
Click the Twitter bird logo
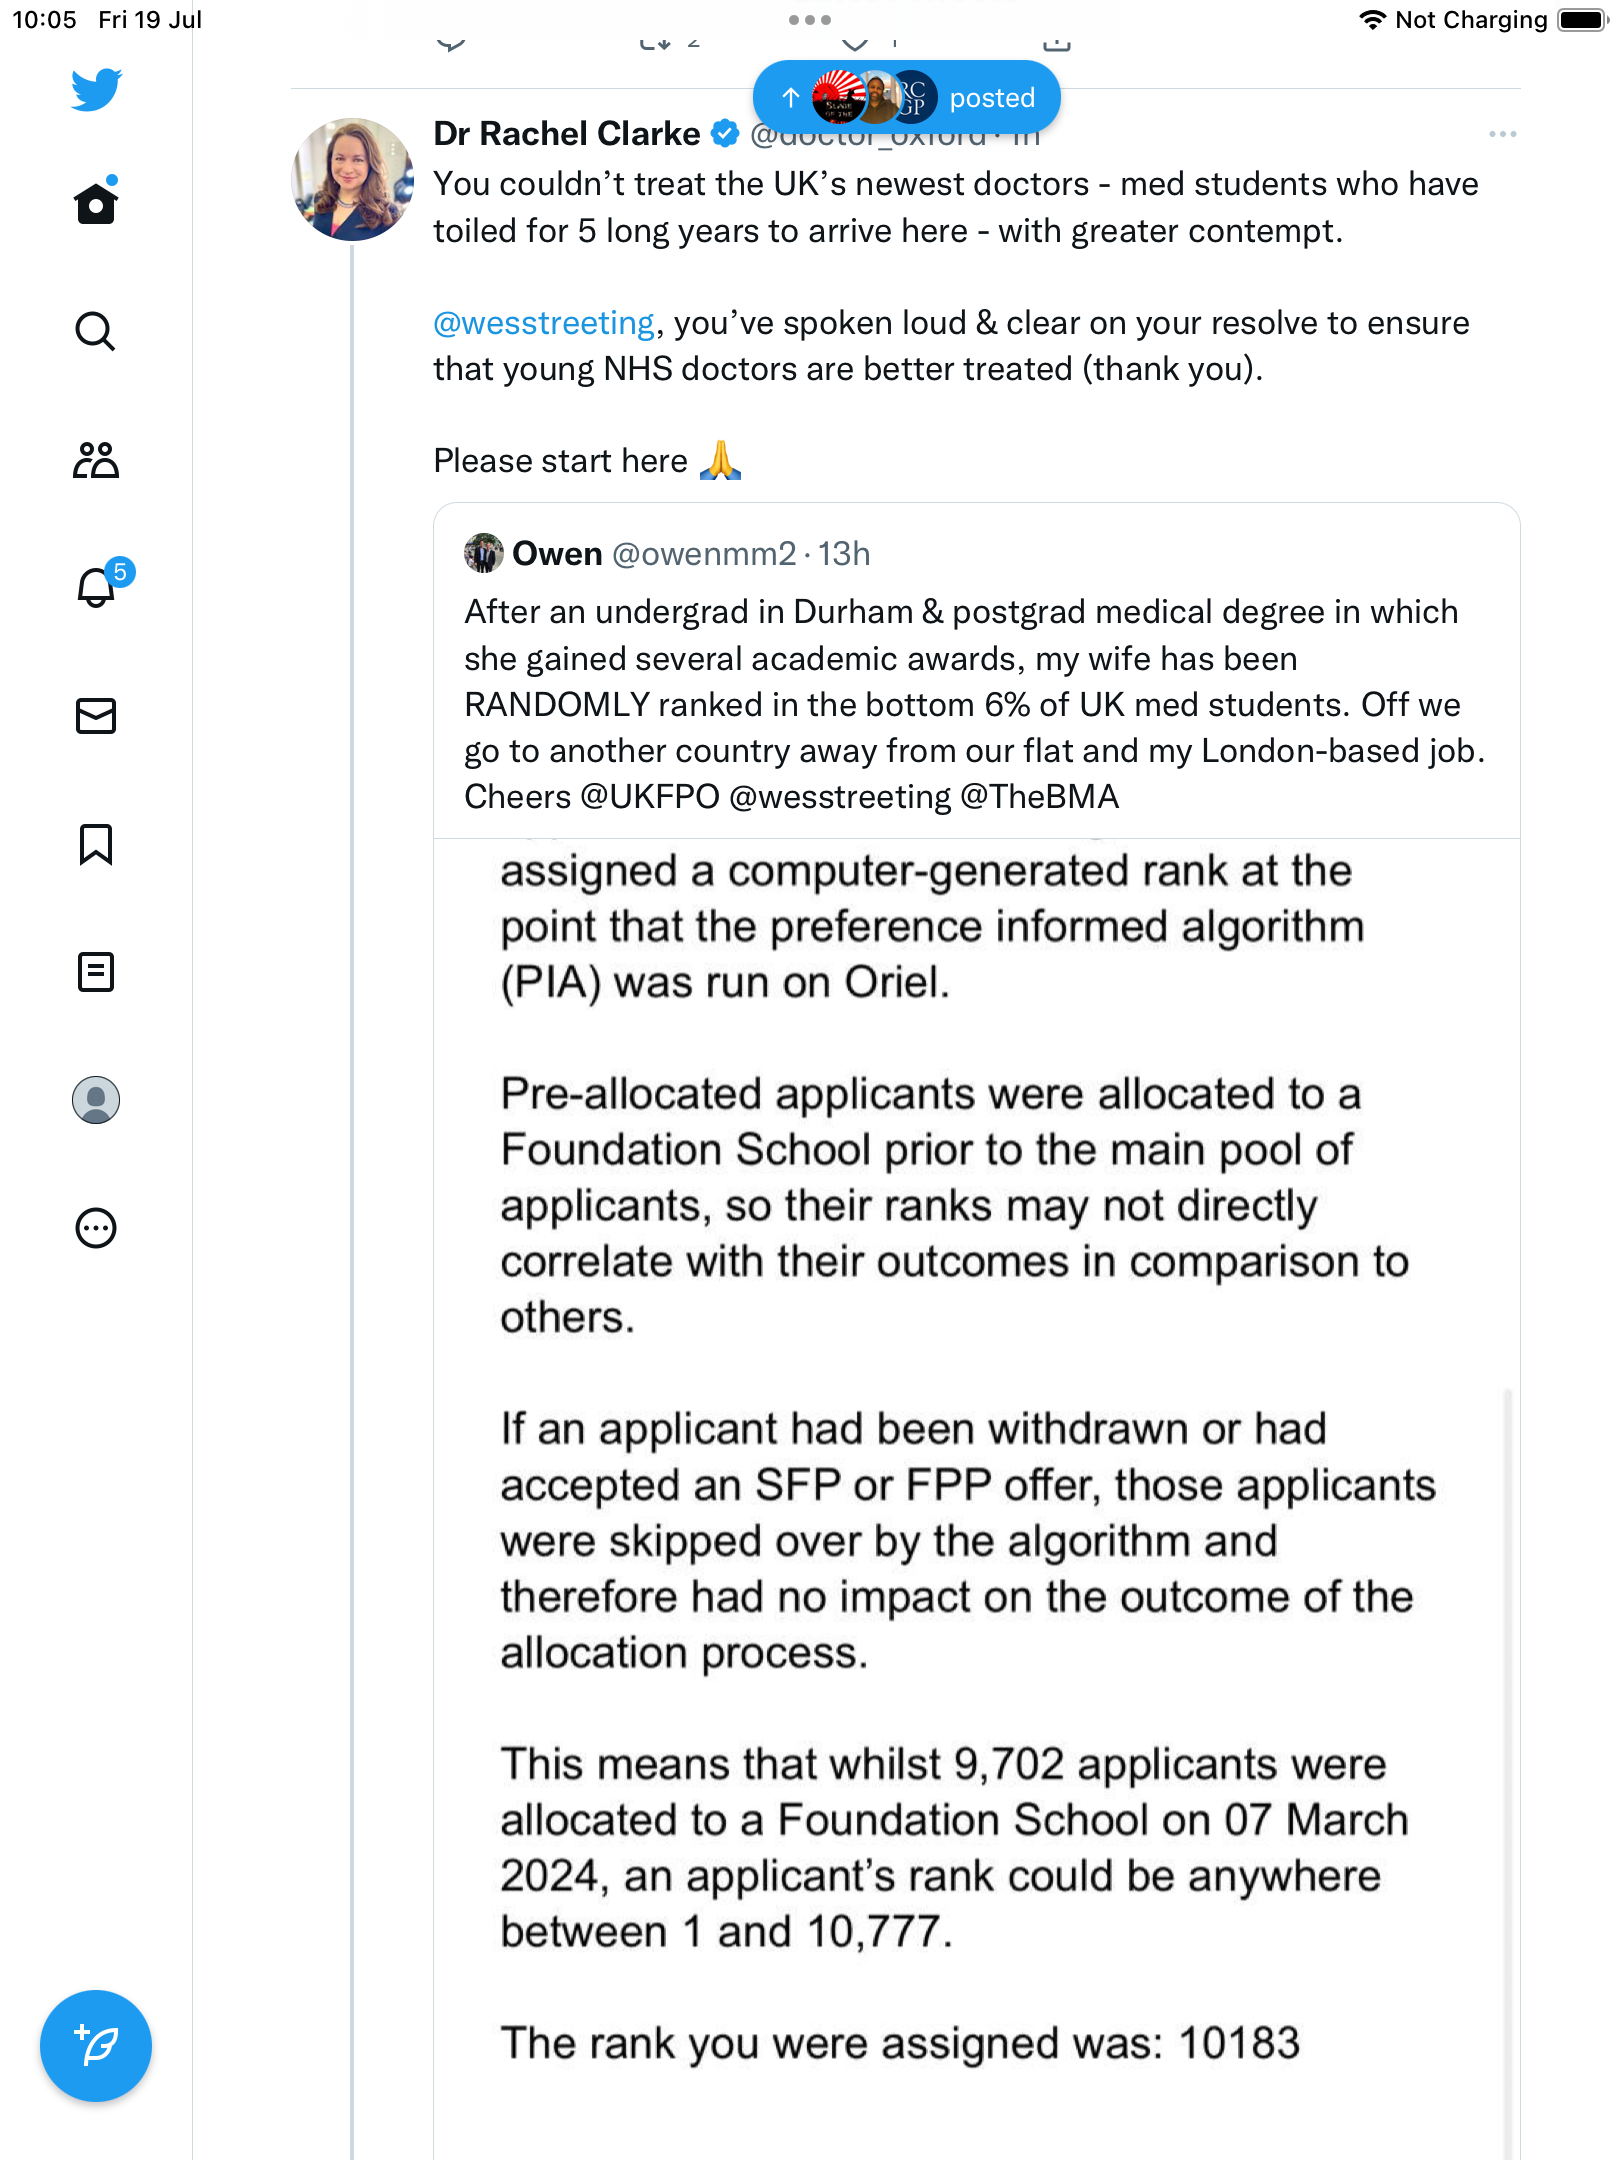pos(96,89)
